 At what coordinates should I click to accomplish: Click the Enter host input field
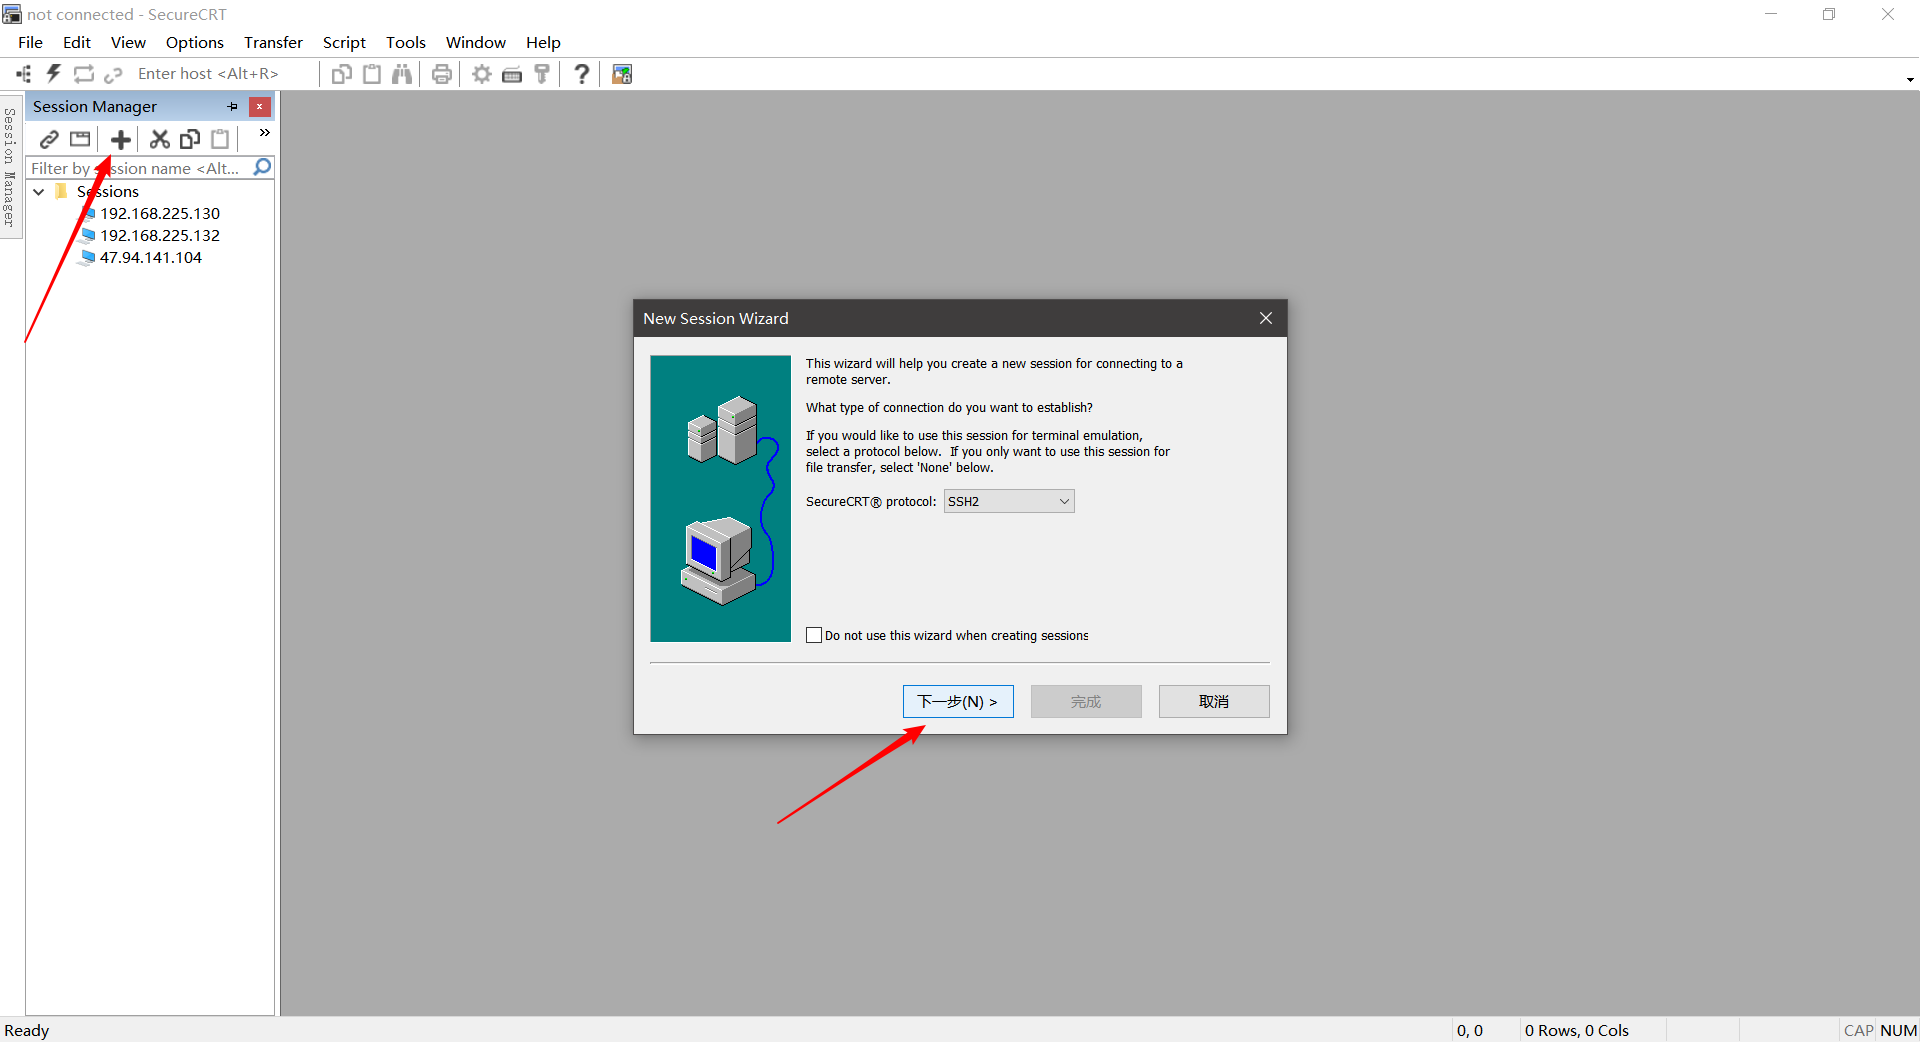click(225, 74)
